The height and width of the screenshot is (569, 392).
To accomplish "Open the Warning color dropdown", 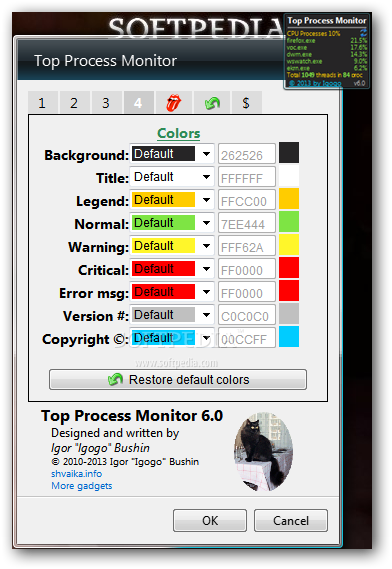I will coord(172,246).
